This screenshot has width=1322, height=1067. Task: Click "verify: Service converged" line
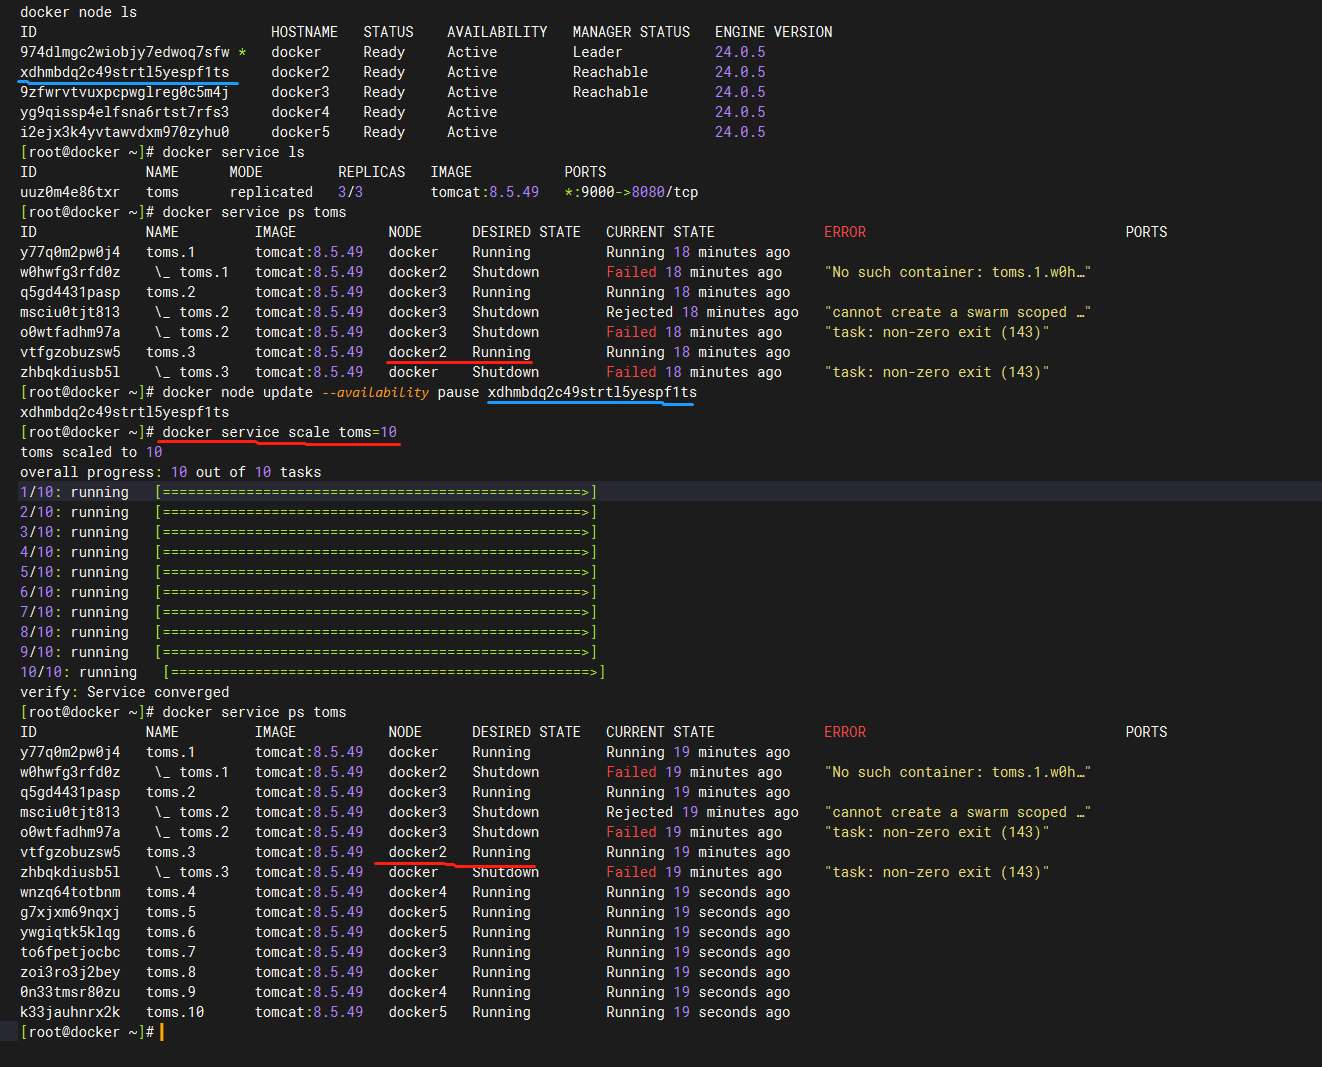click(124, 692)
